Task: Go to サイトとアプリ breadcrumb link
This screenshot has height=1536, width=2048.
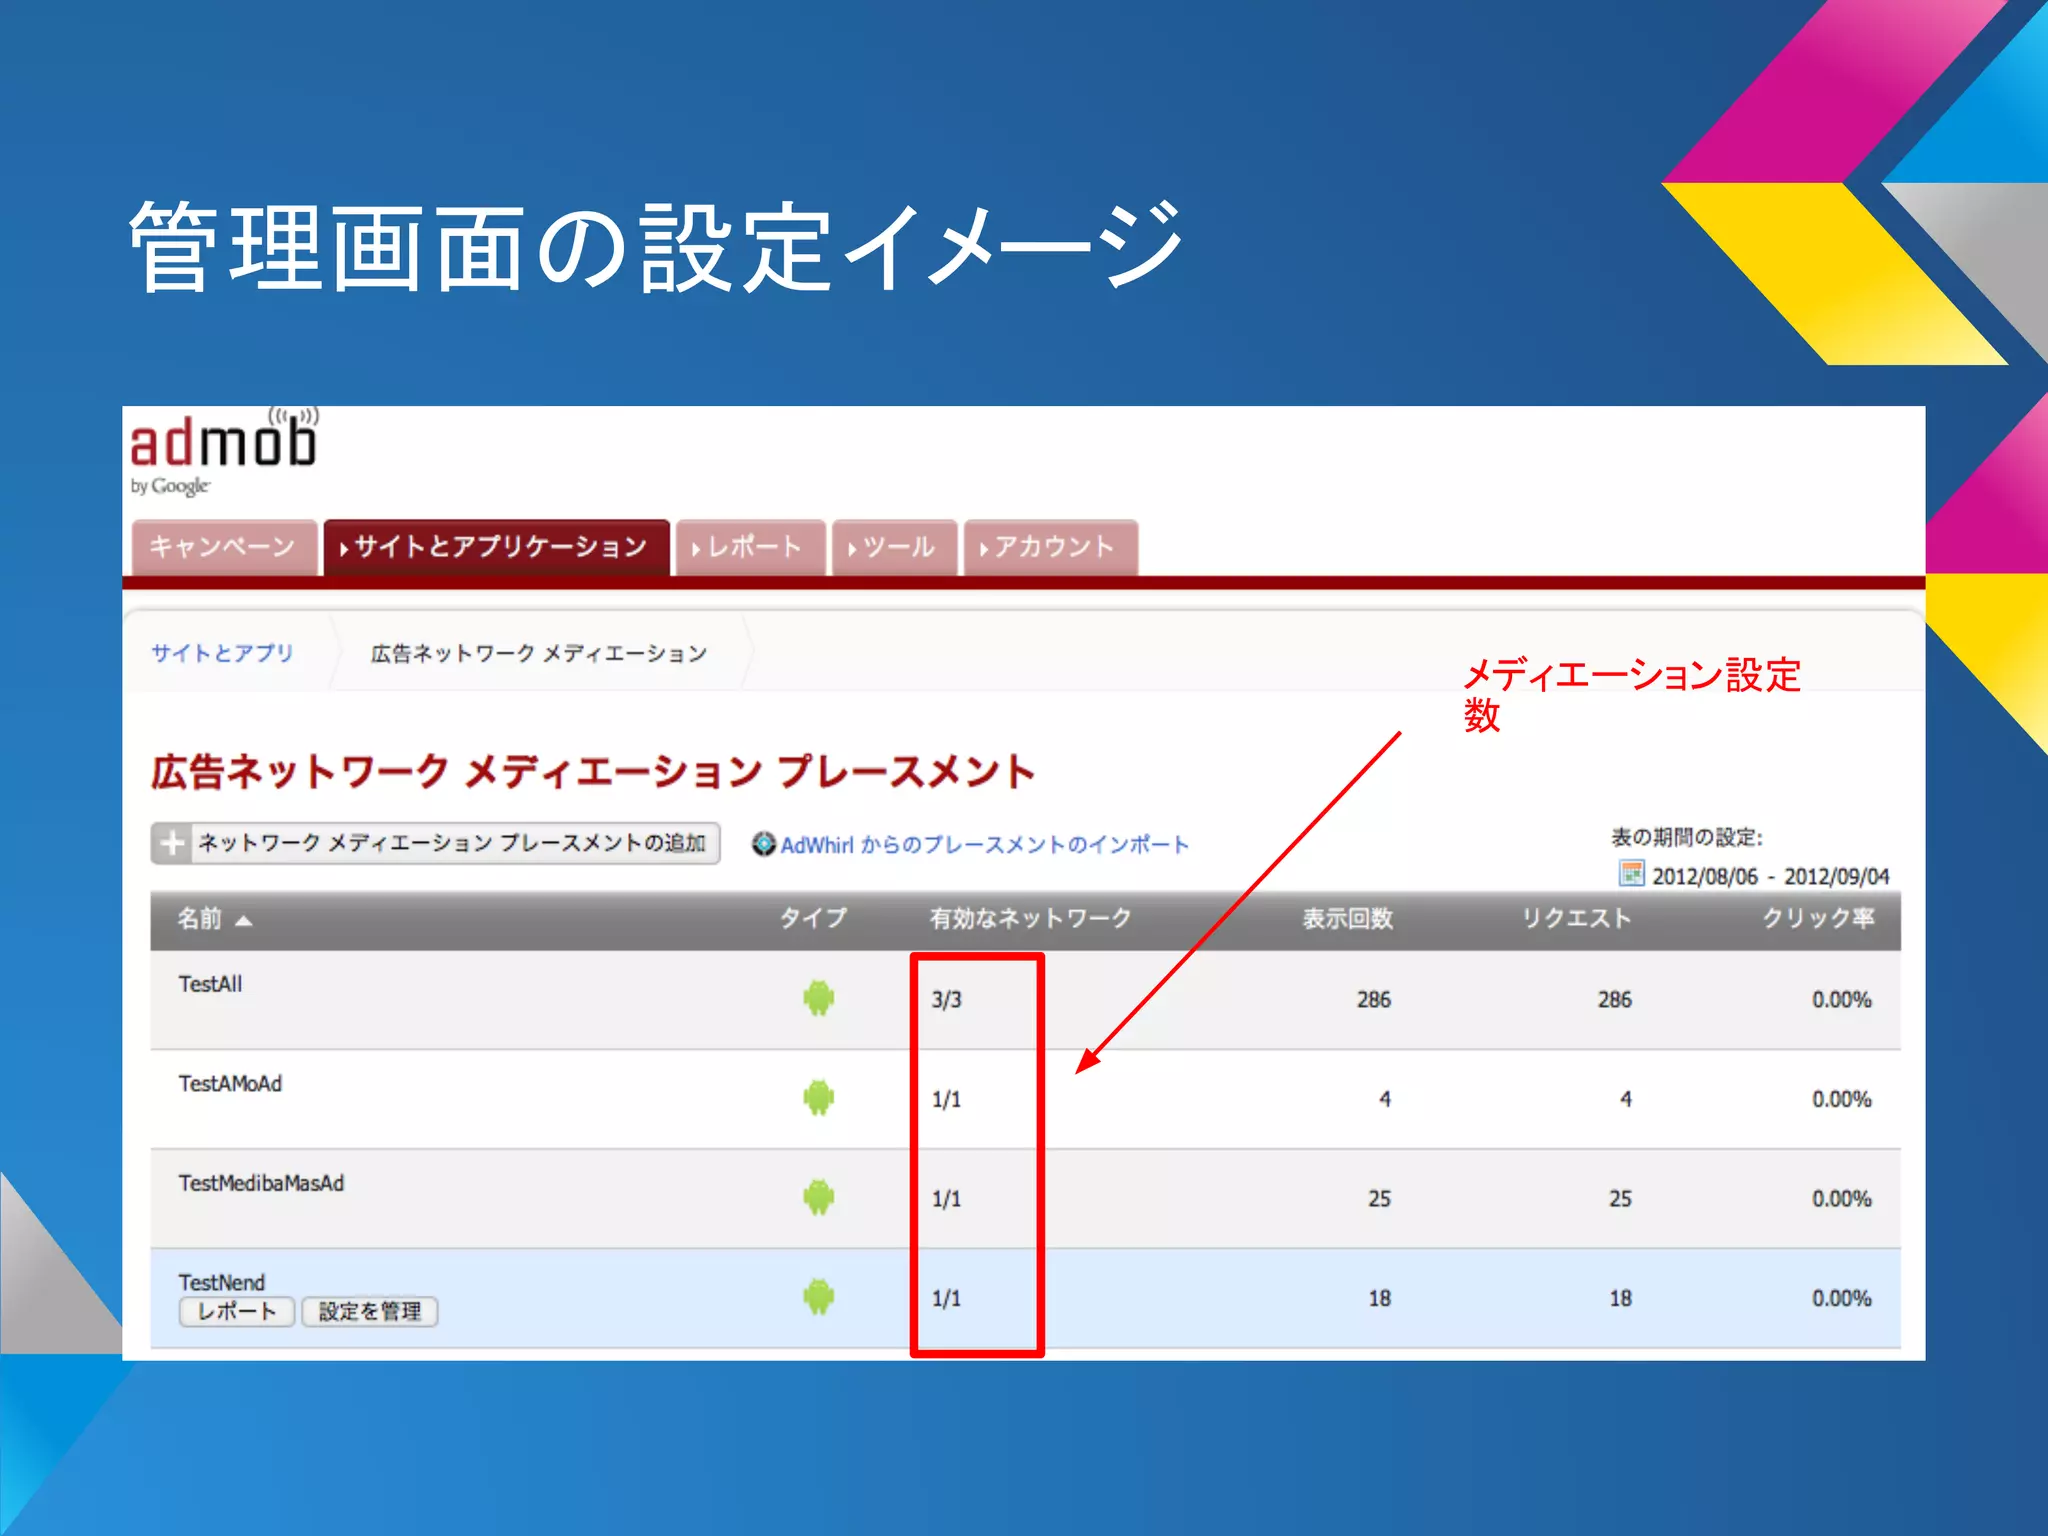Action: coord(222,653)
